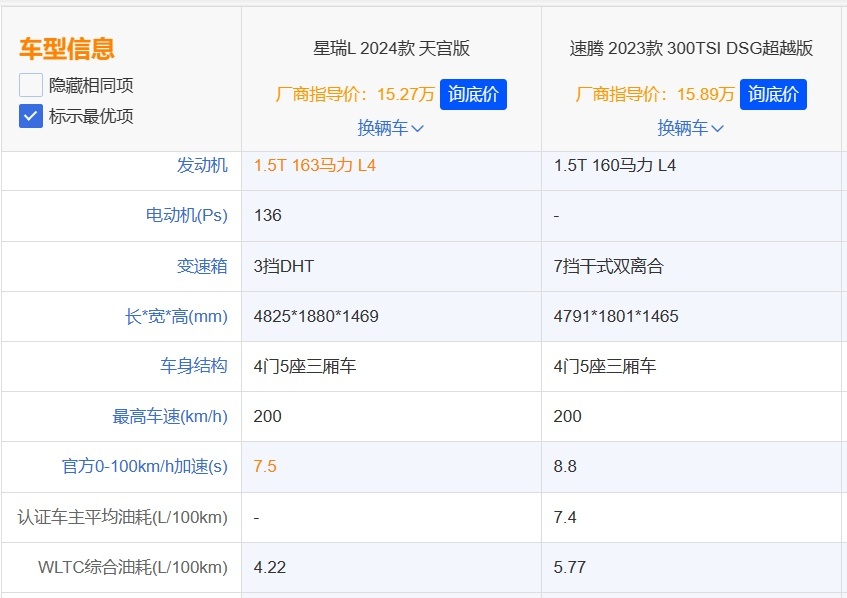Select the WLTC综合油耗(L/100km) label
The height and width of the screenshot is (598, 847).
coord(133,568)
